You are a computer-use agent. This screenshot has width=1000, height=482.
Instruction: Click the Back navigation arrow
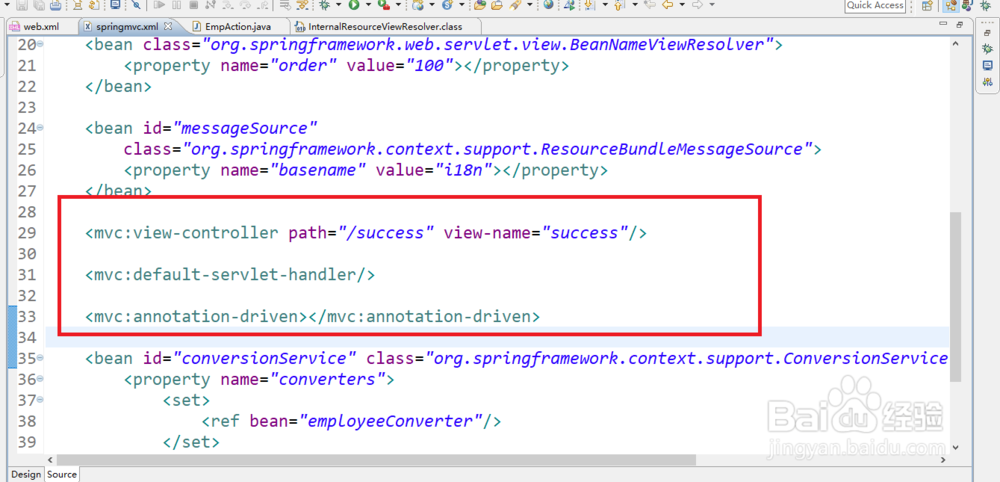click(x=667, y=5)
